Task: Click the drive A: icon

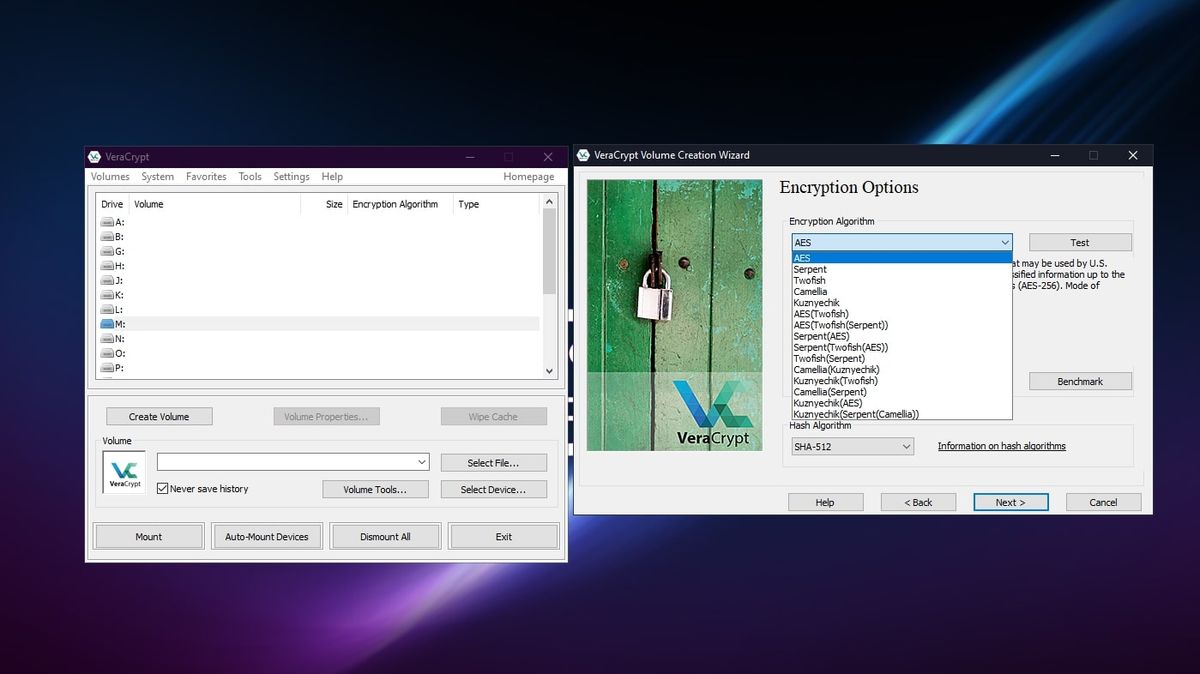Action: (108, 221)
